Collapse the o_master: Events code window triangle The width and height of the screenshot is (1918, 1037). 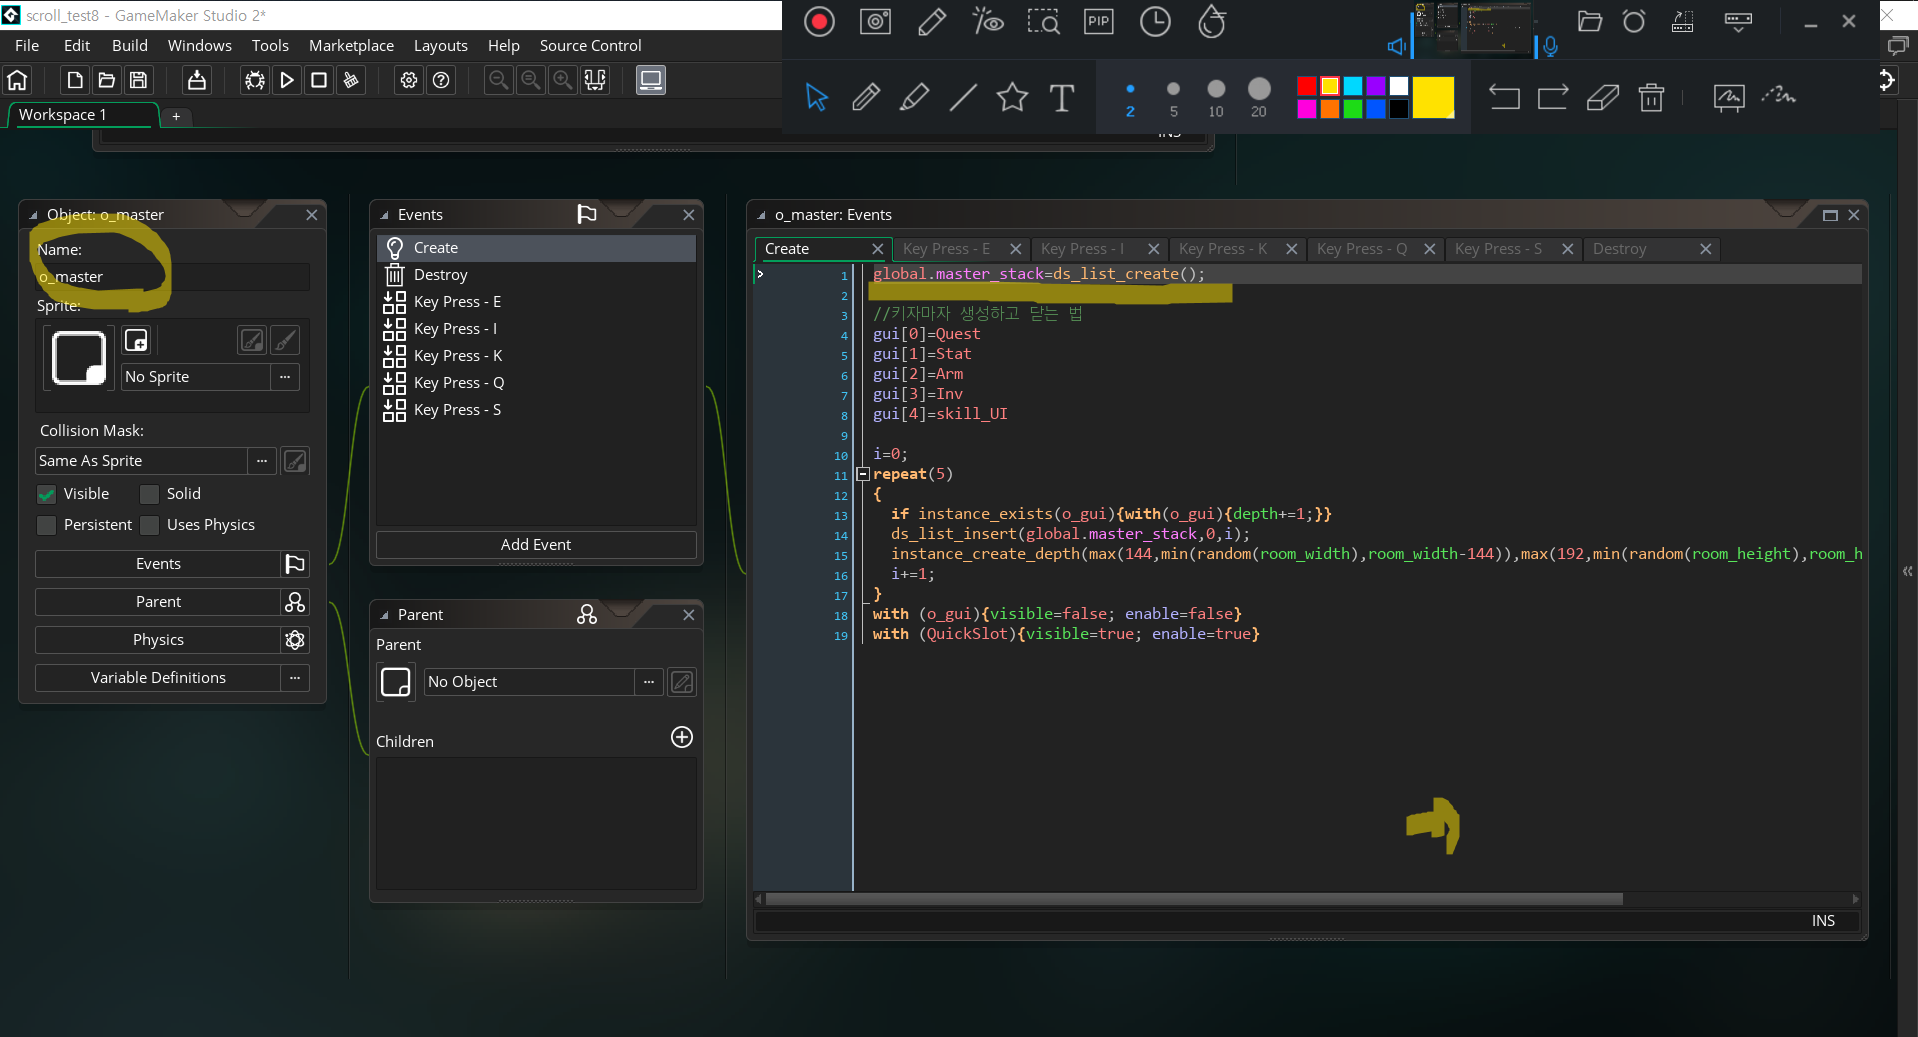pos(761,215)
